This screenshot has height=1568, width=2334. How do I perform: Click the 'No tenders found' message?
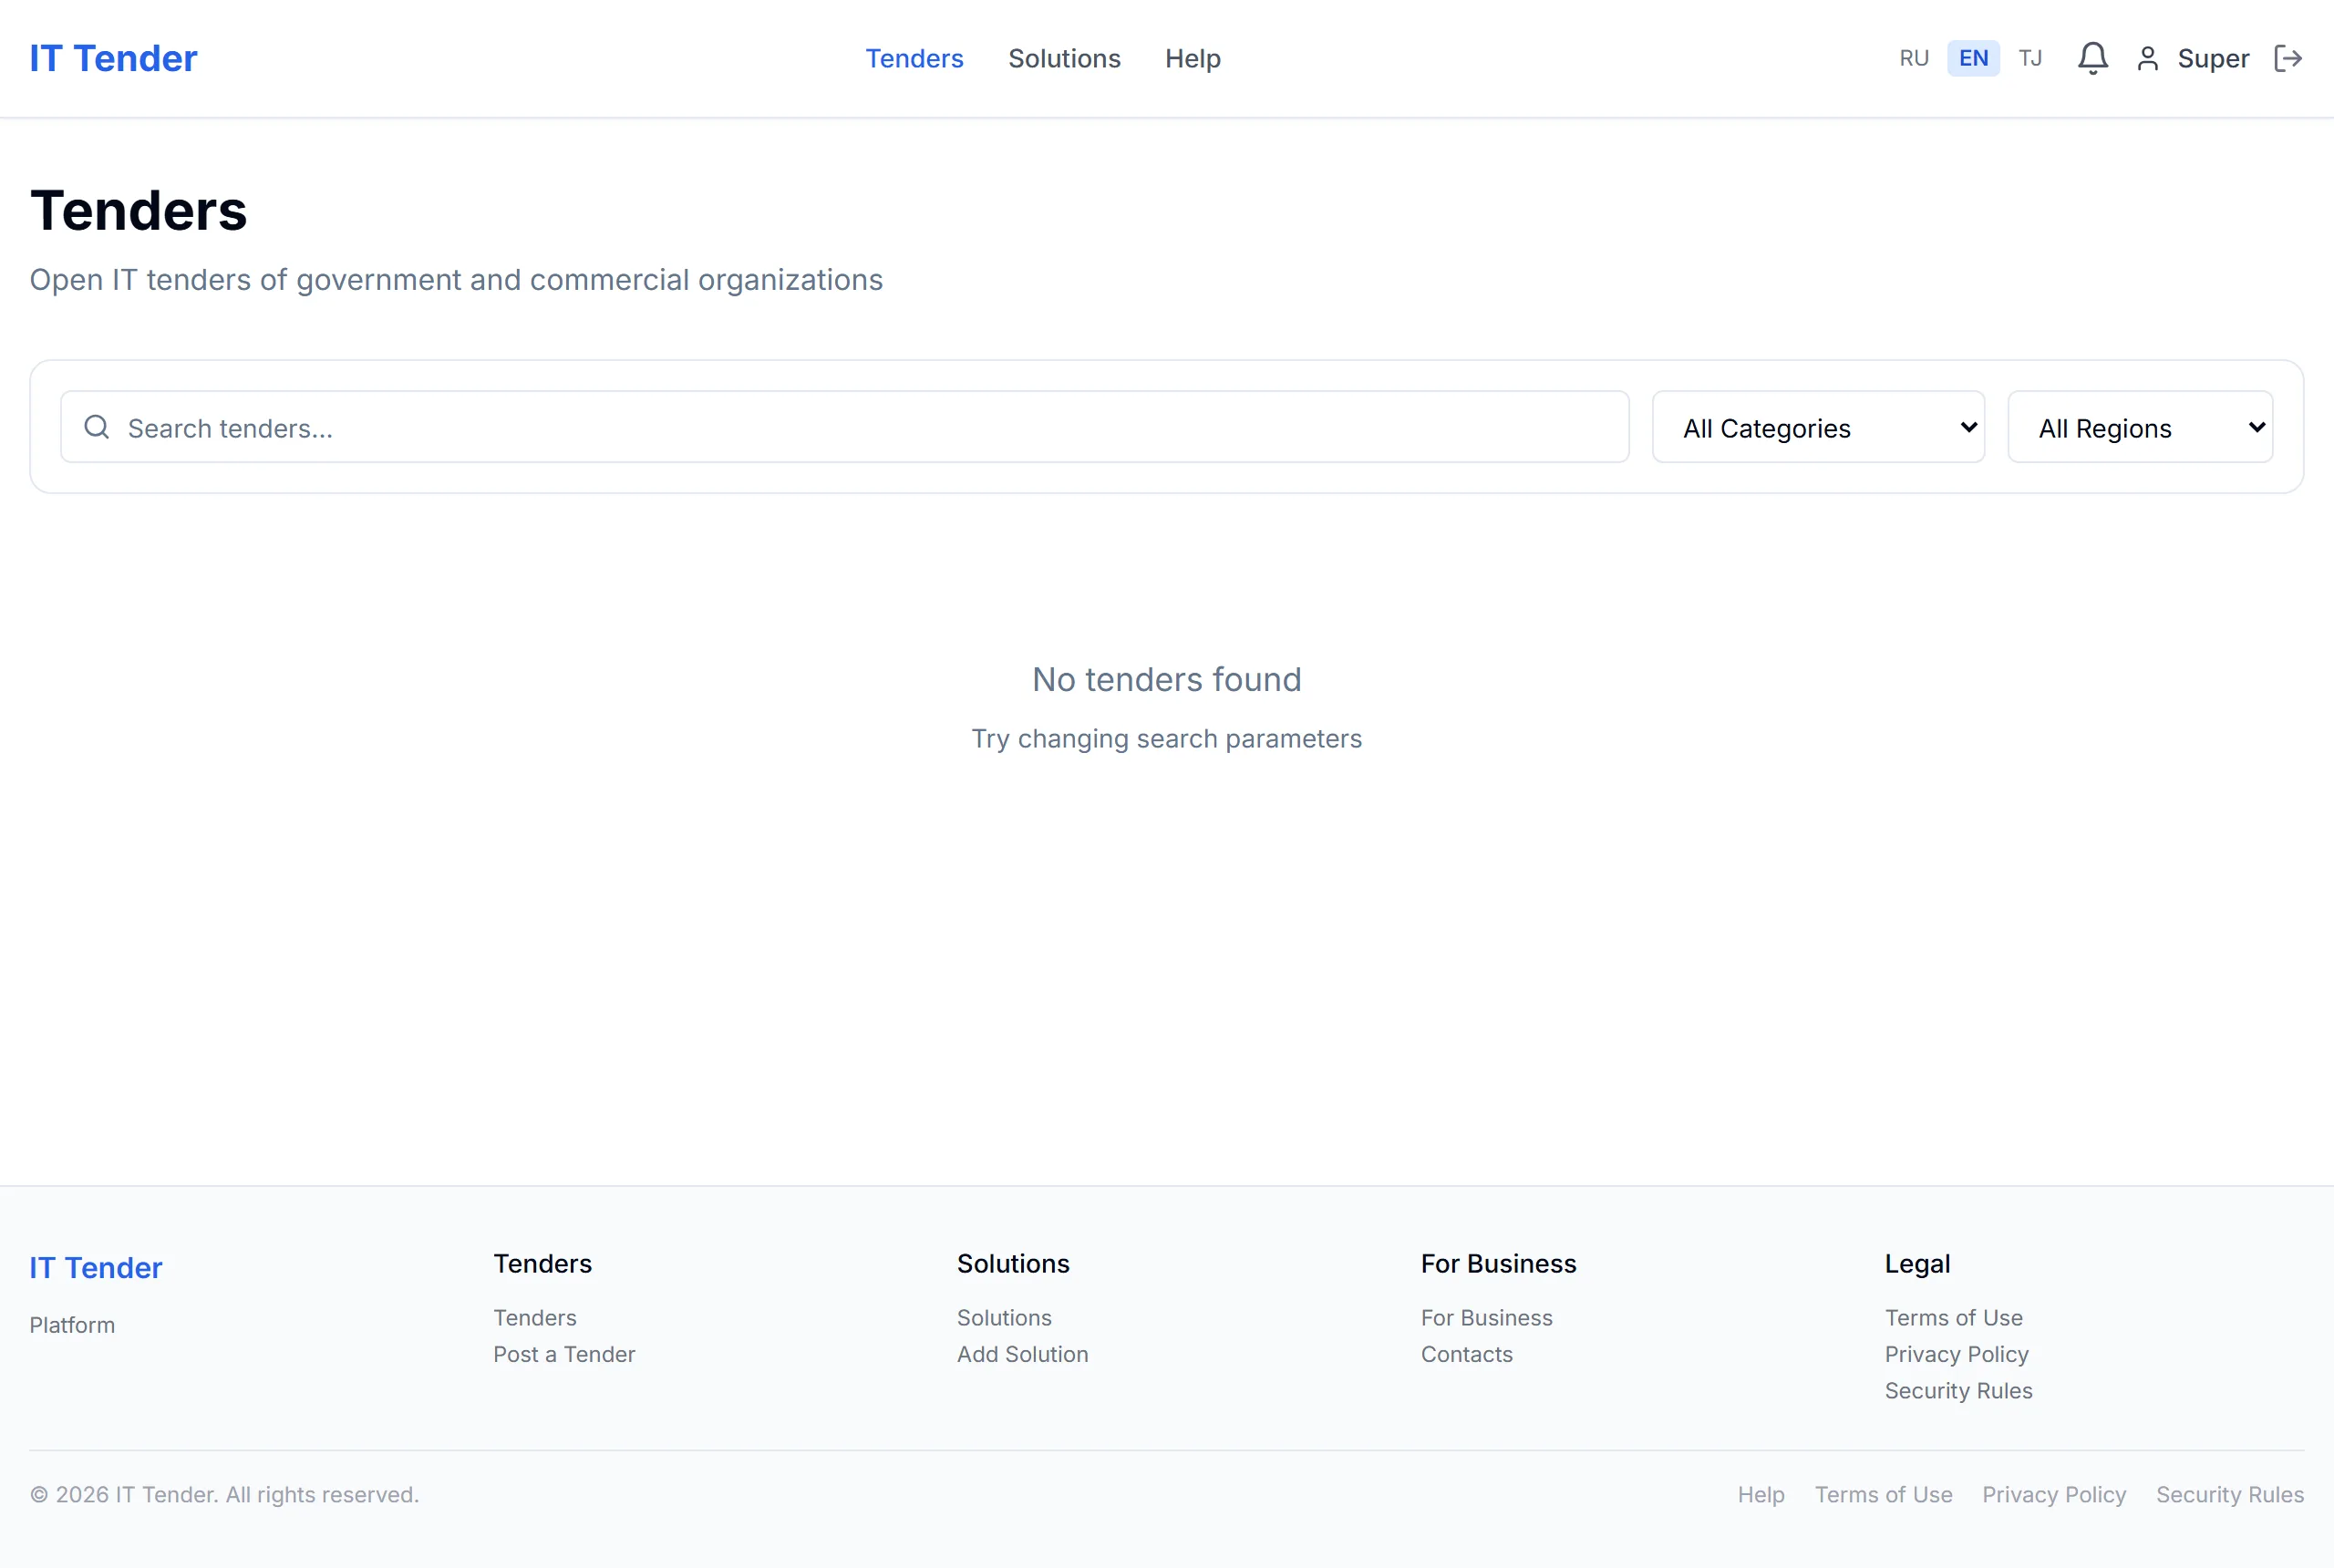(1166, 679)
